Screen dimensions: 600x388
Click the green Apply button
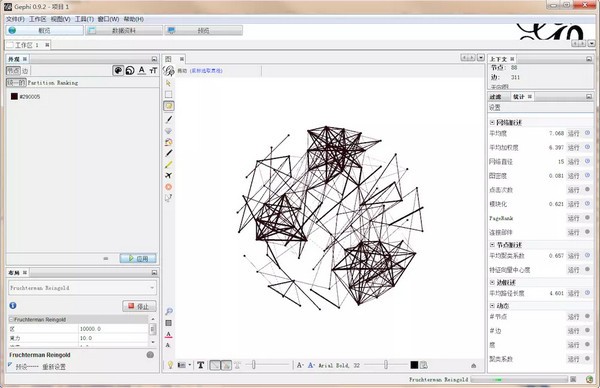(x=138, y=258)
